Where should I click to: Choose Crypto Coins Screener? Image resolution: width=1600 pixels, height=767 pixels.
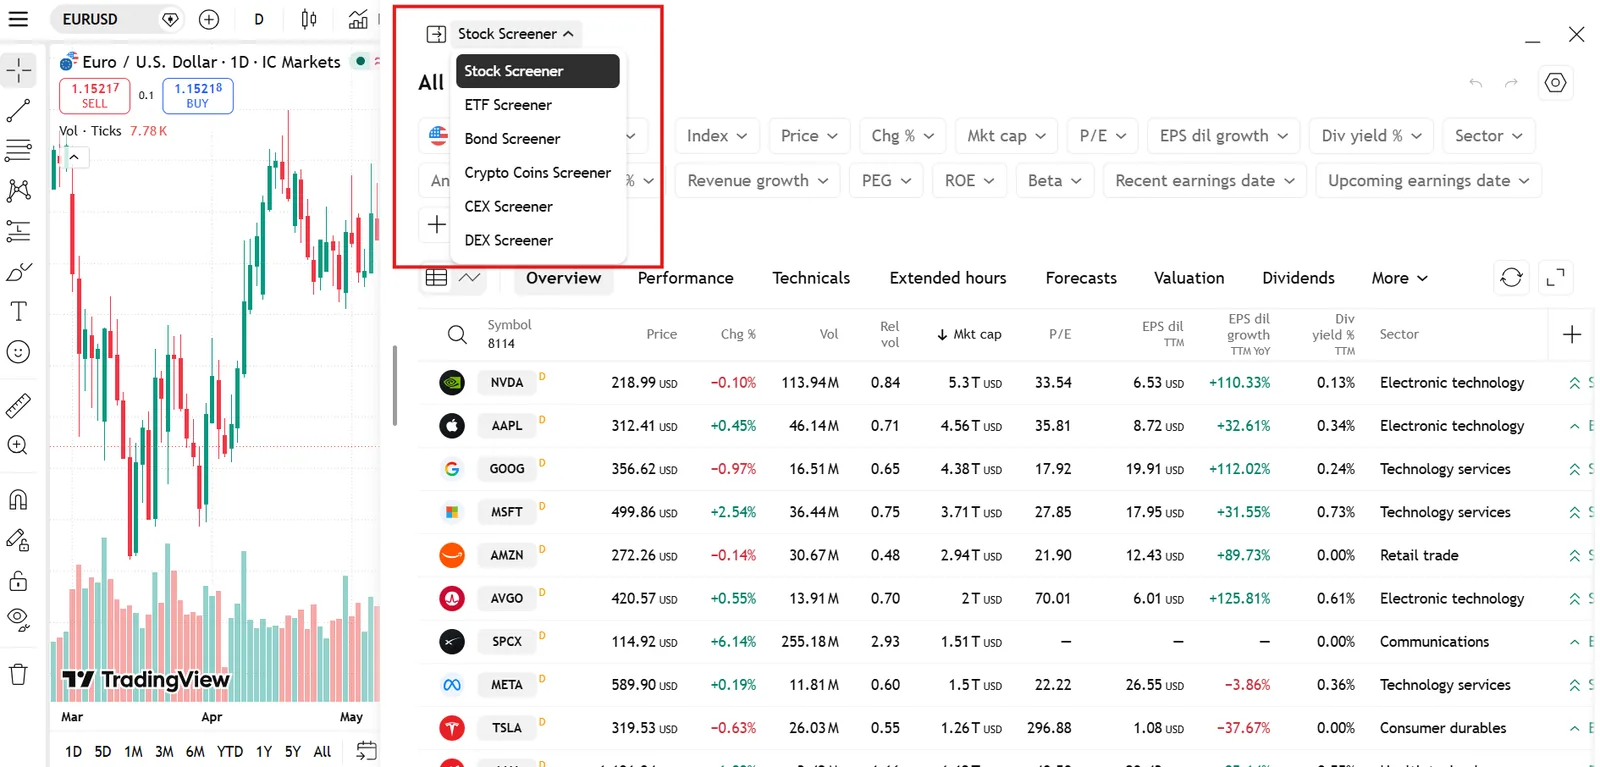[x=537, y=173]
